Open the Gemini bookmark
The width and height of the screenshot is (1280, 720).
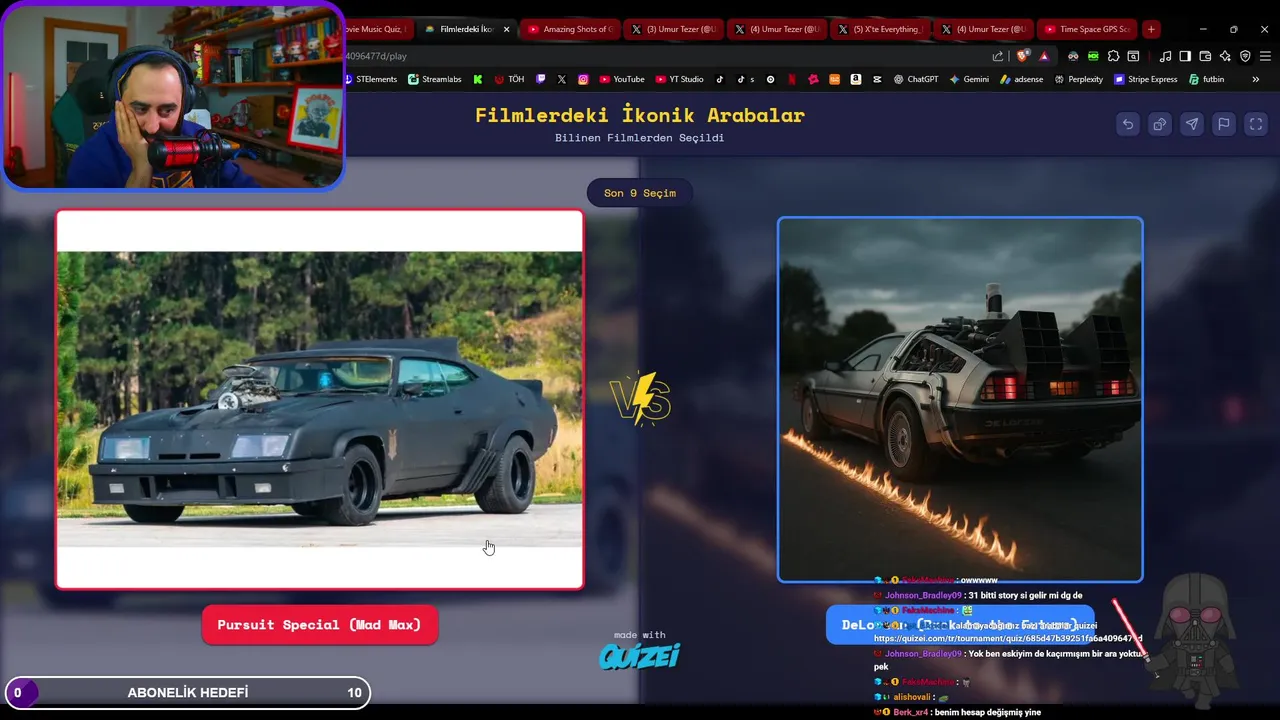pyautogui.click(x=969, y=79)
